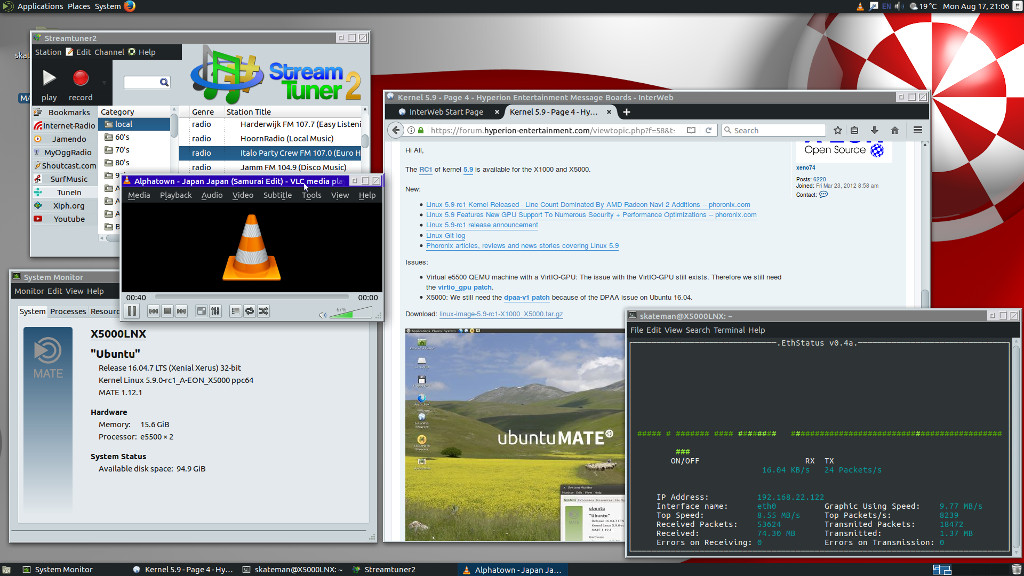Click the VLC tray icon in top panel
This screenshot has width=1024, height=576.
coord(860,7)
